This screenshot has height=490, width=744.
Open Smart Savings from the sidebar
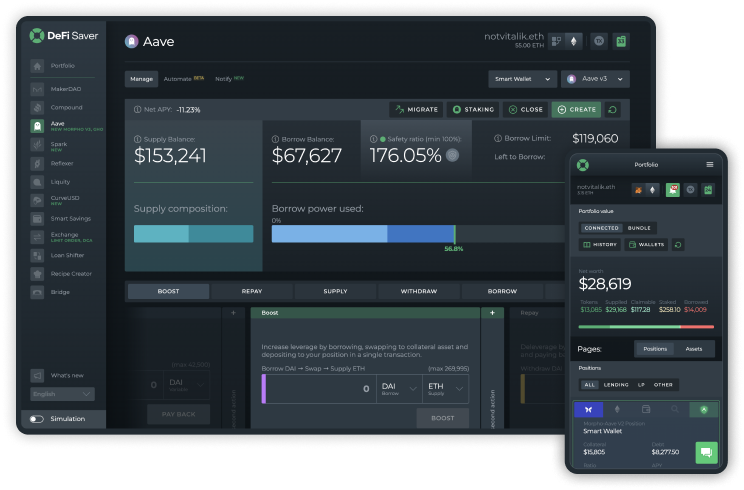pyautogui.click(x=61, y=218)
